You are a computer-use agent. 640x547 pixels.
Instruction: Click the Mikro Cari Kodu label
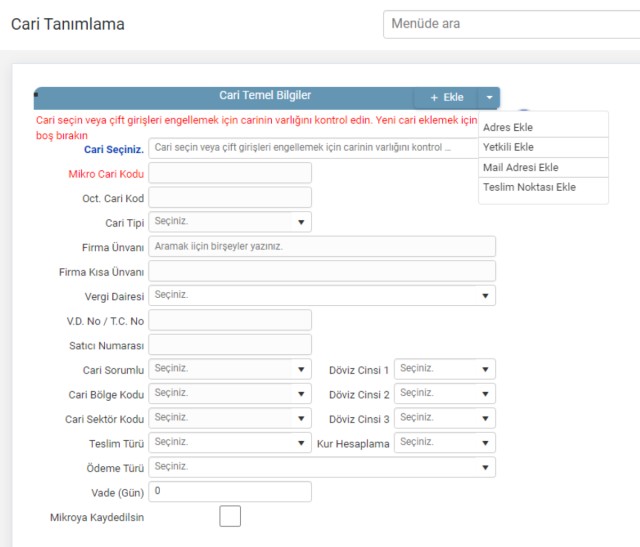[x=106, y=174]
